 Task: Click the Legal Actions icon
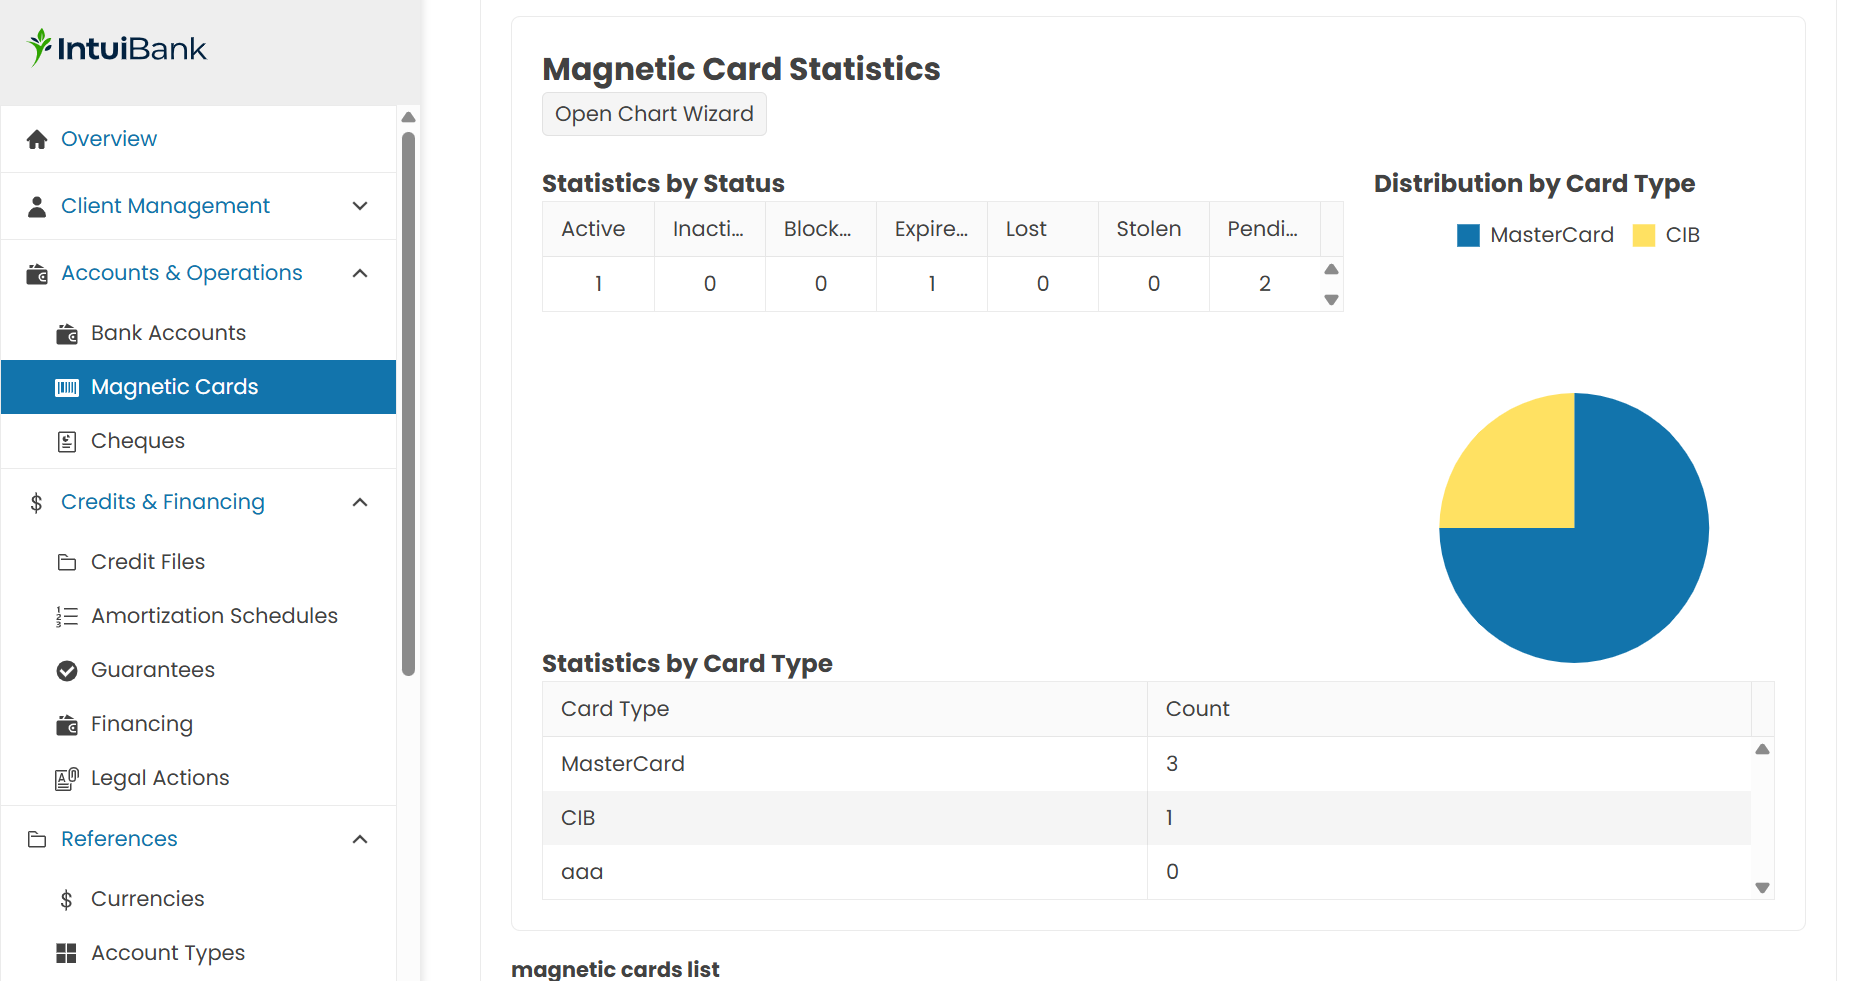tap(67, 778)
